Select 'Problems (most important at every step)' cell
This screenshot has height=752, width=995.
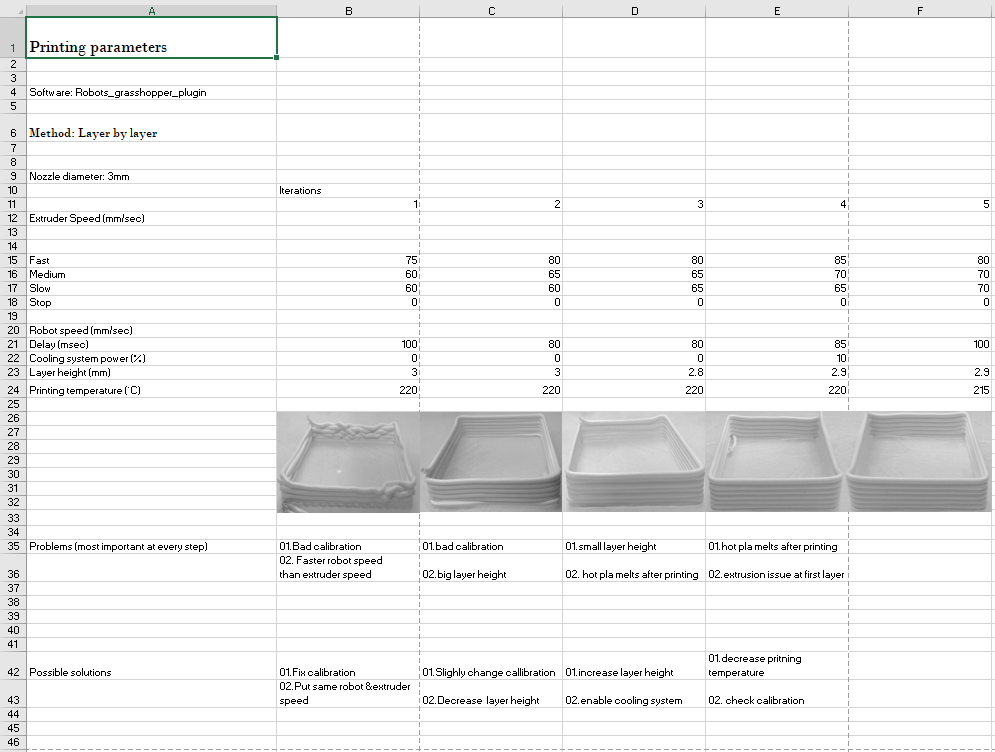151,546
